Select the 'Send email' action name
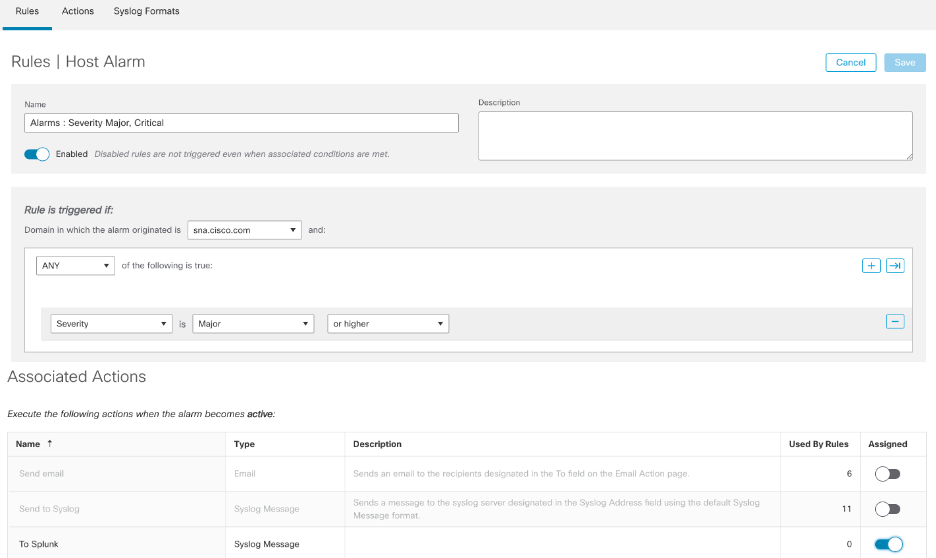The image size is (936, 558). click(x=41, y=474)
